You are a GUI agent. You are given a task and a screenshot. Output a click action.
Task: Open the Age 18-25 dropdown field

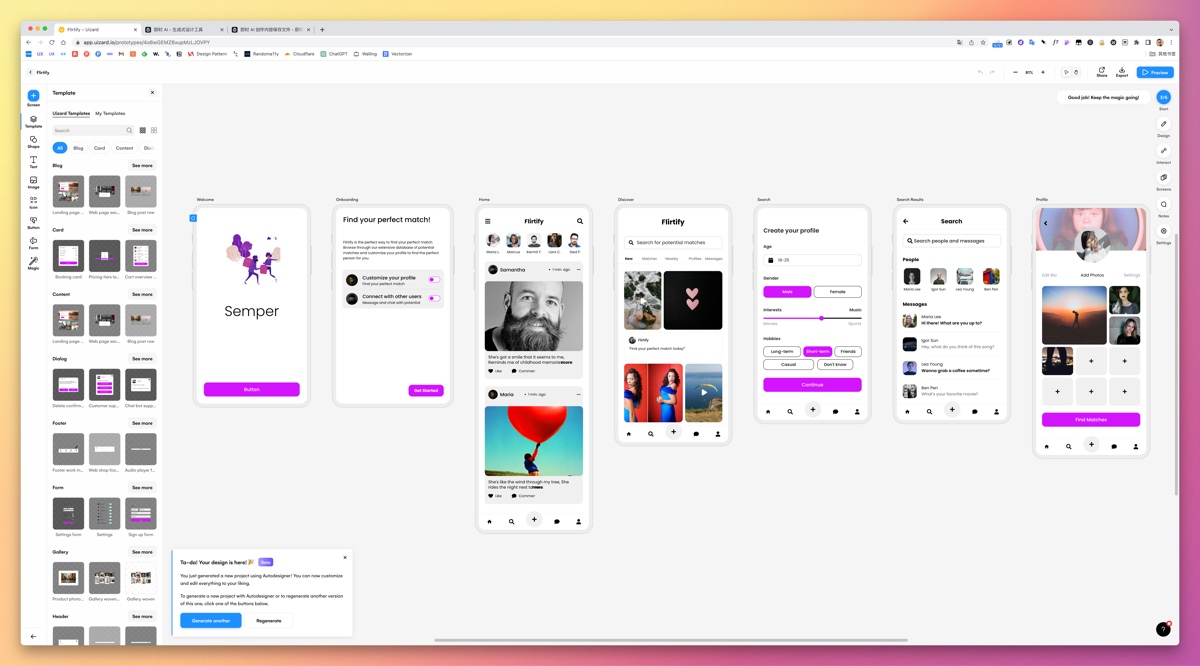click(812, 260)
